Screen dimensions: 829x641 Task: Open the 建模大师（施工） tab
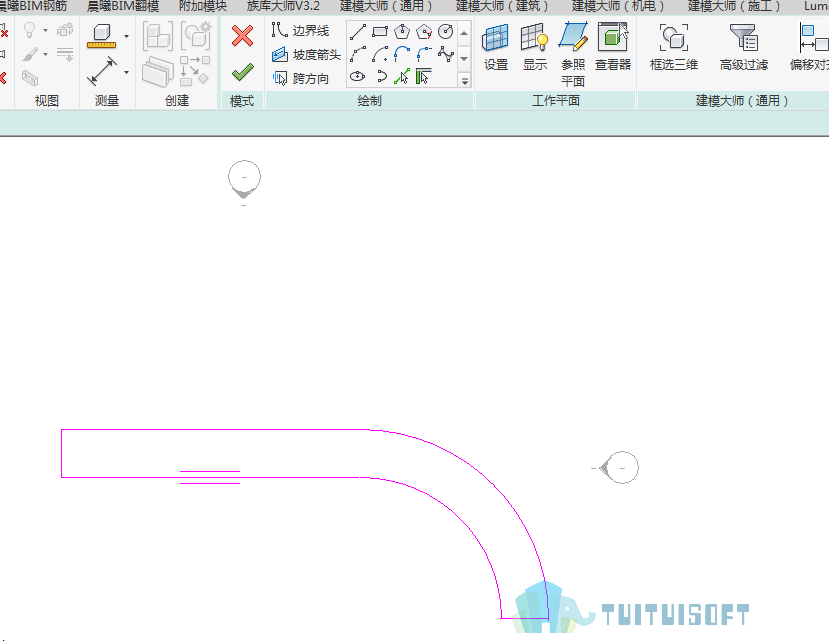click(734, 6)
